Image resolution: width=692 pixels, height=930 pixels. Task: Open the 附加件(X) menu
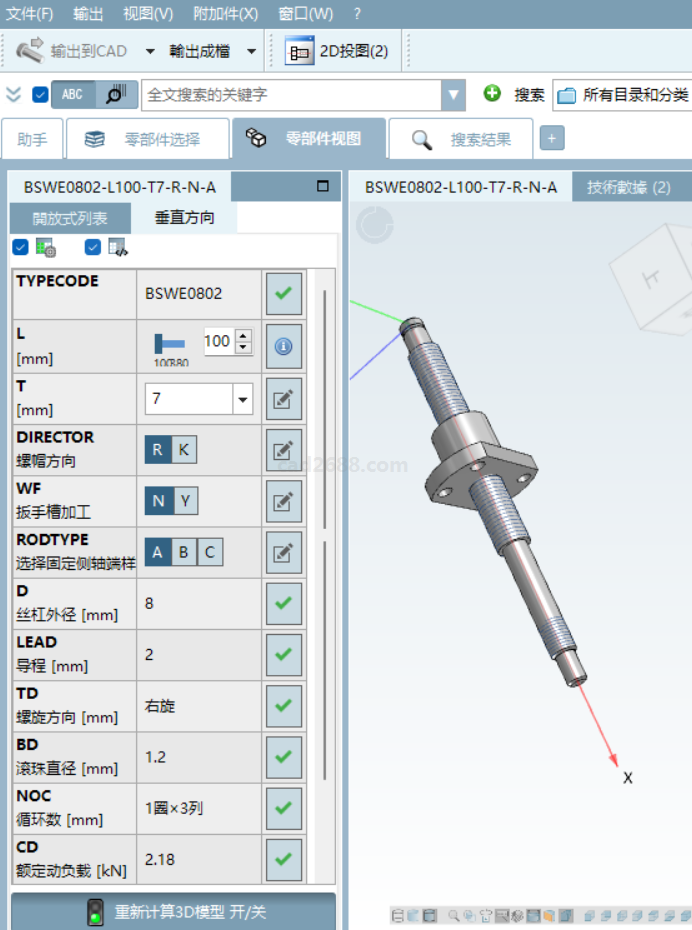tap(226, 13)
